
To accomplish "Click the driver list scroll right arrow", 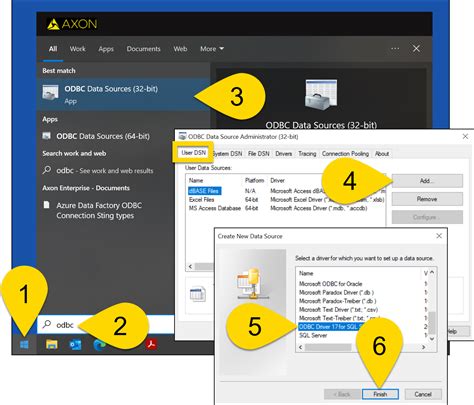I will coord(423,347).
